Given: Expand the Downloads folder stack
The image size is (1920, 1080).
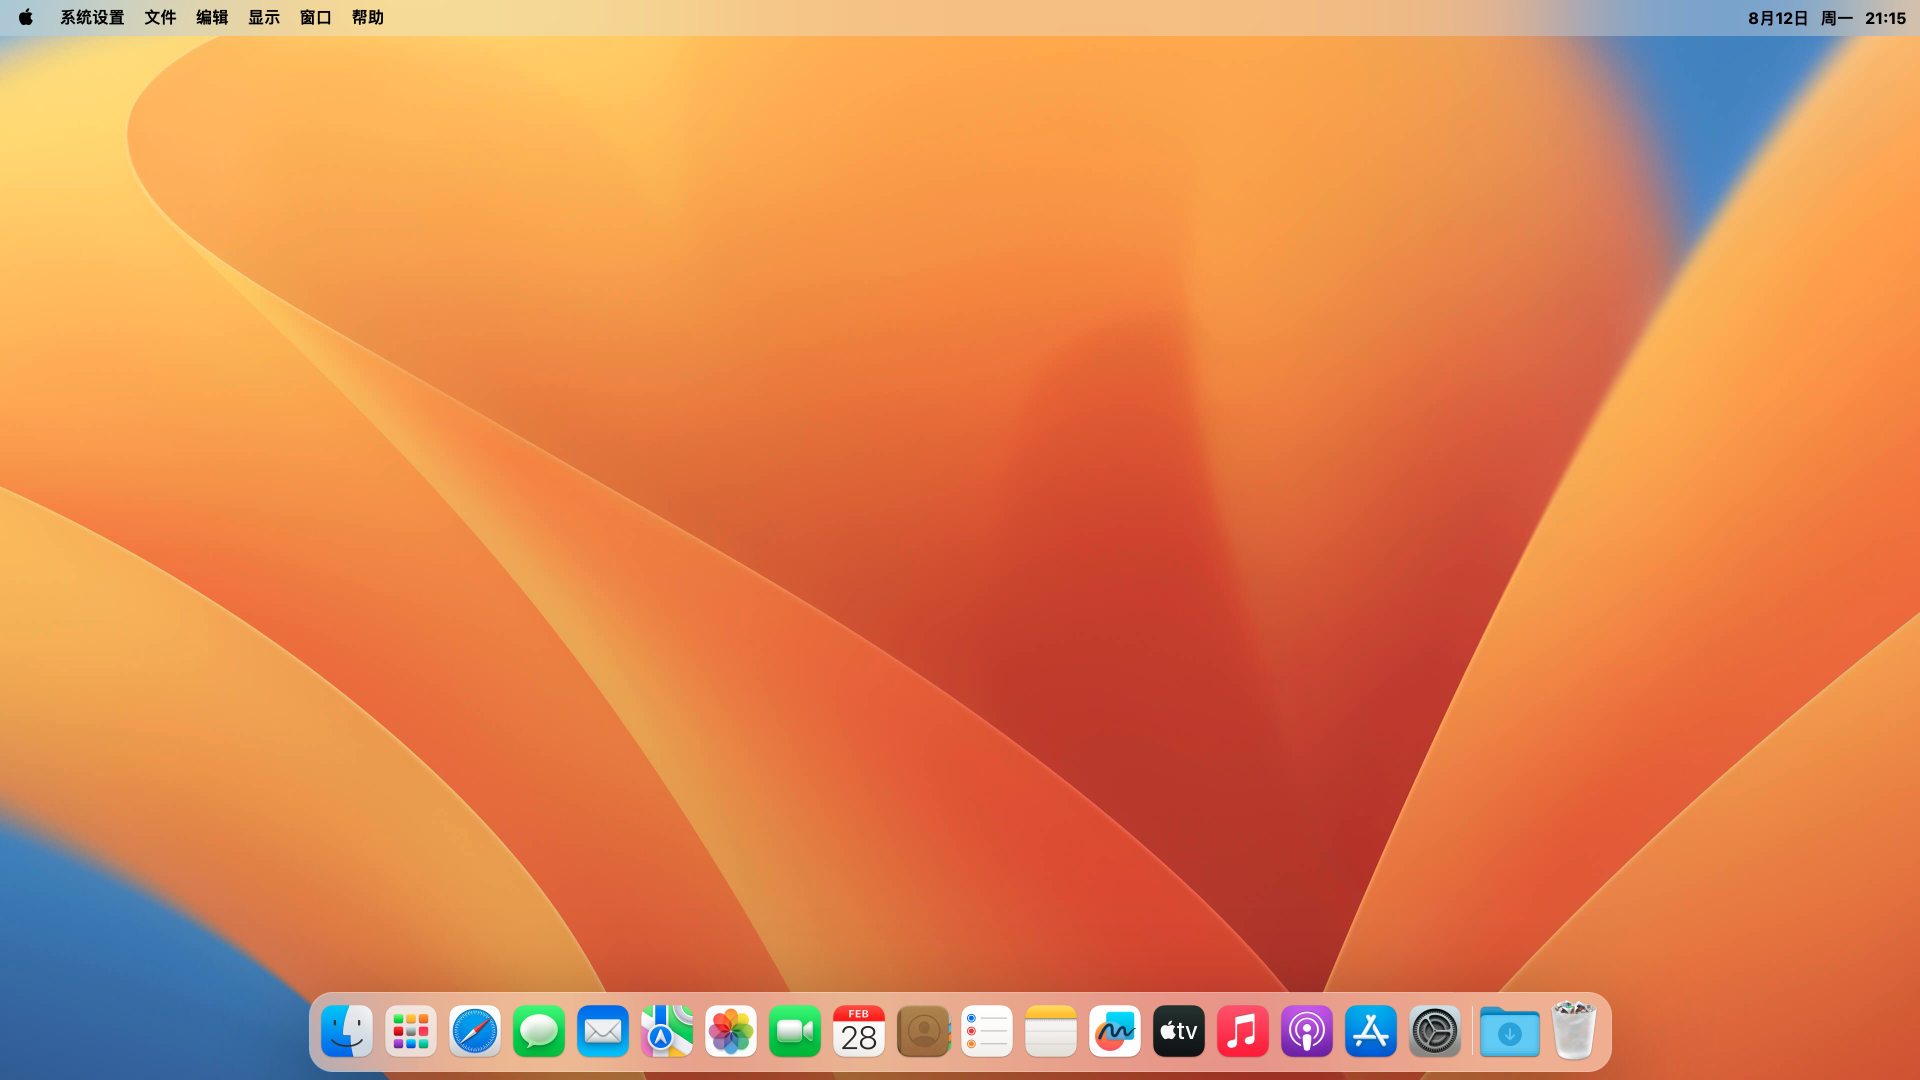Looking at the screenshot, I should pyautogui.click(x=1509, y=1031).
